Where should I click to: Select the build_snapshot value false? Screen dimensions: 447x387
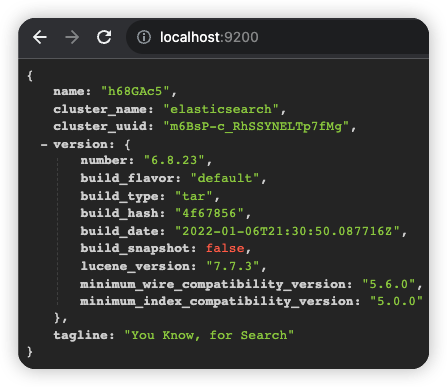[225, 248]
